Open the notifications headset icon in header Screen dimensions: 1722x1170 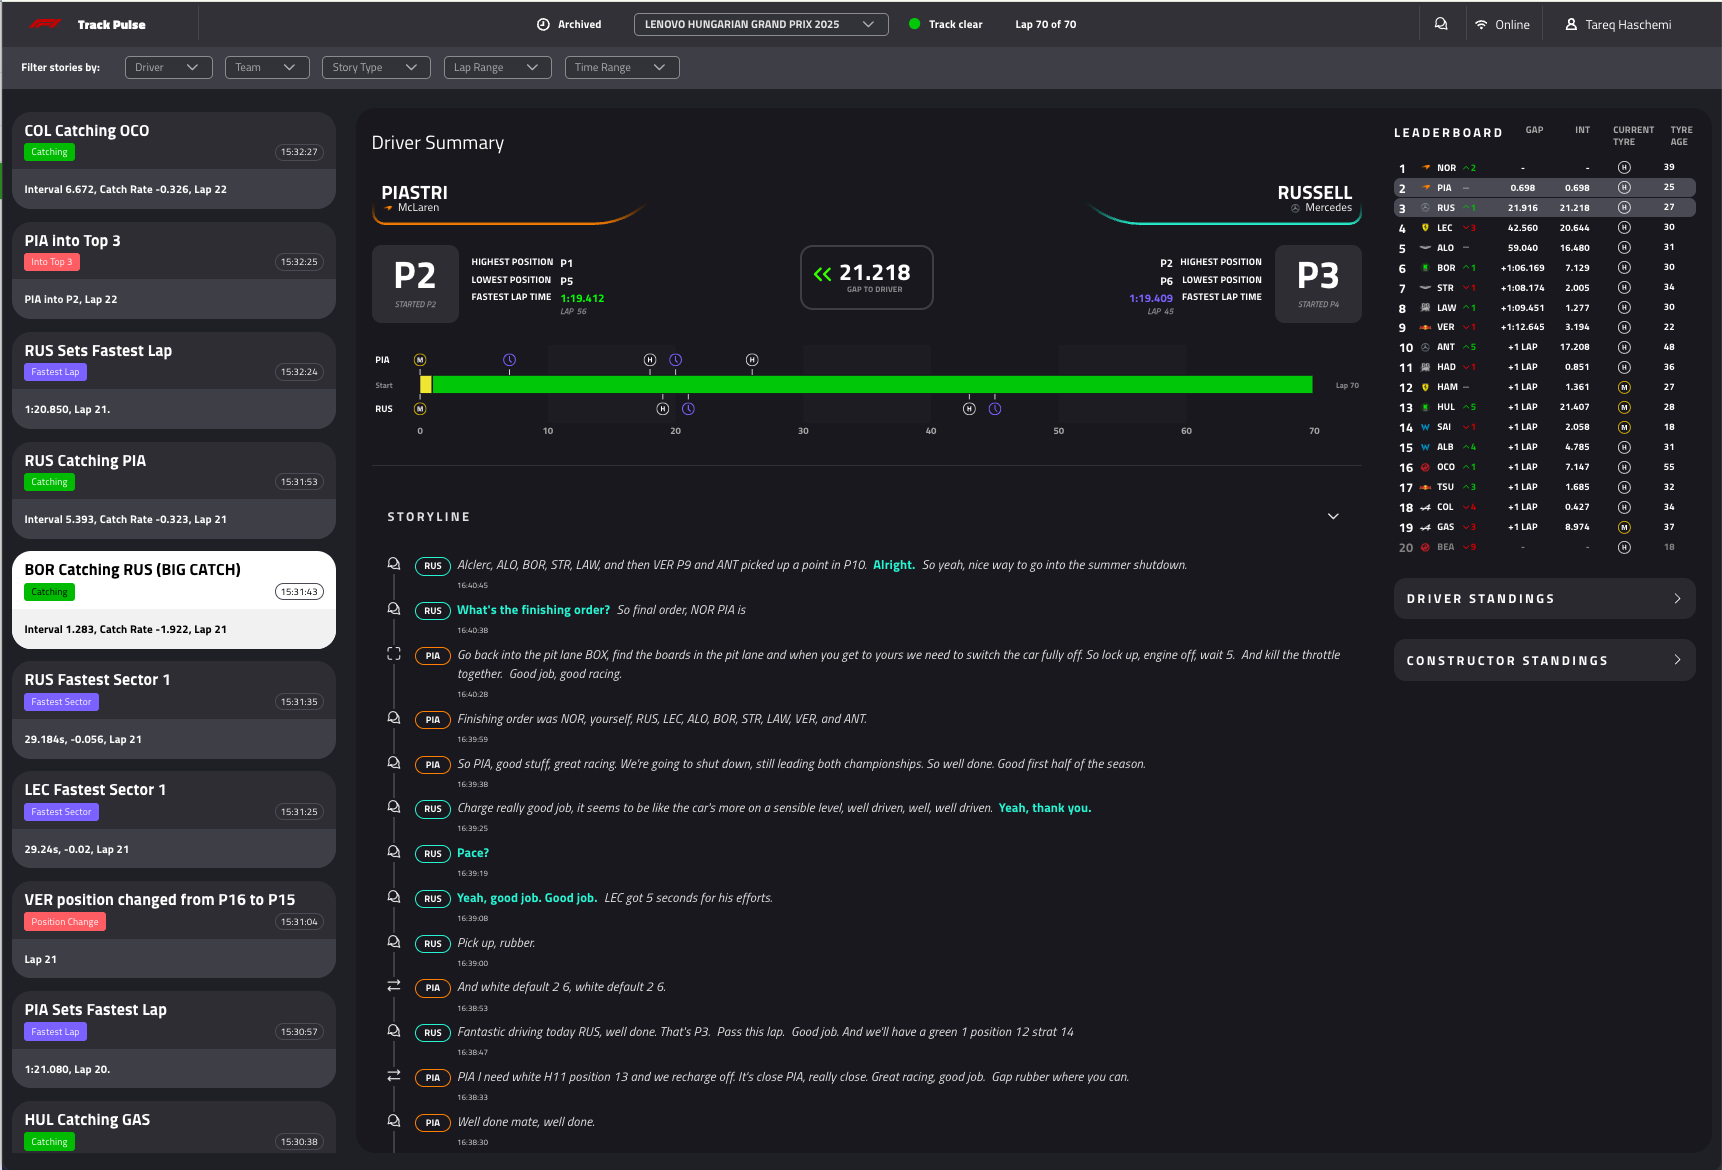coord(1441,24)
